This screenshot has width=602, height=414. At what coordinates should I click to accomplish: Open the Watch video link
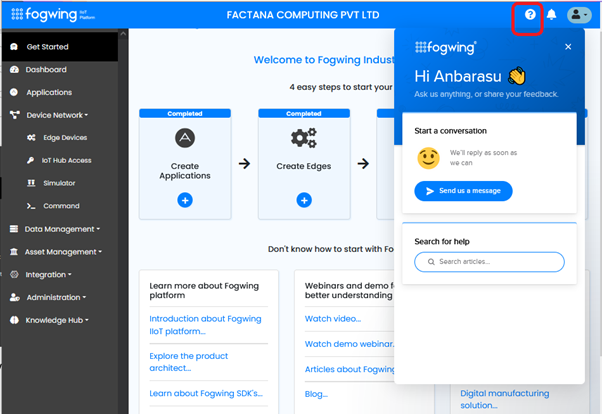click(x=332, y=319)
